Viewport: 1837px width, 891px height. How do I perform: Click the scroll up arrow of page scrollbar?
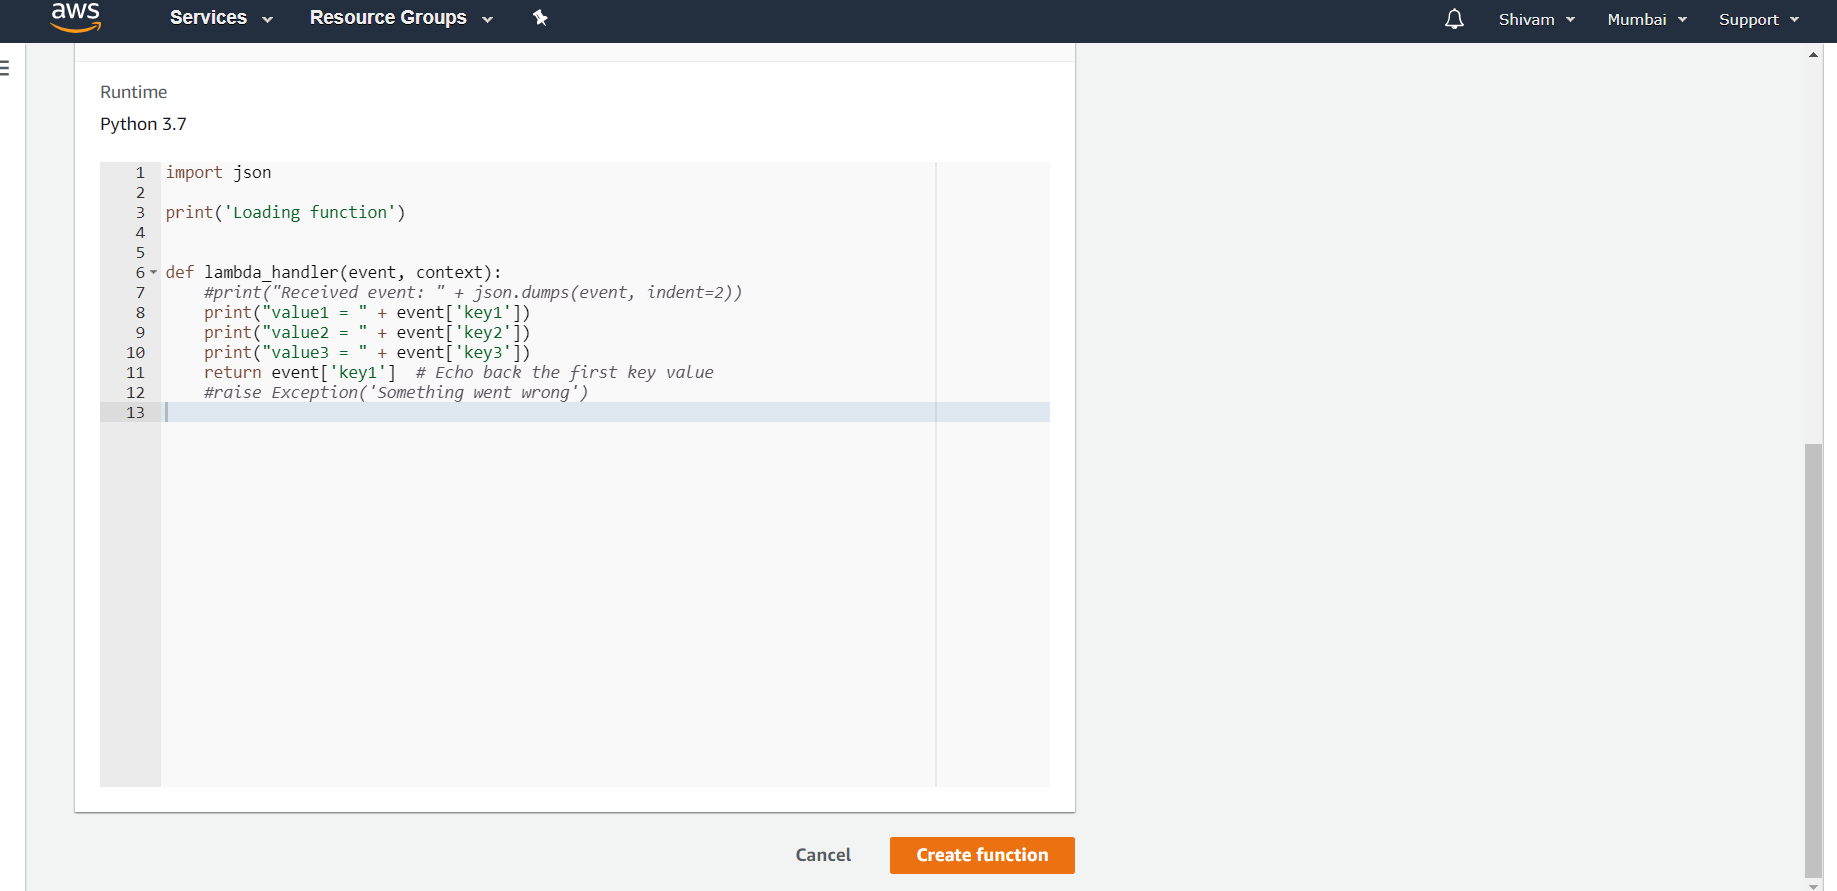[1813, 55]
